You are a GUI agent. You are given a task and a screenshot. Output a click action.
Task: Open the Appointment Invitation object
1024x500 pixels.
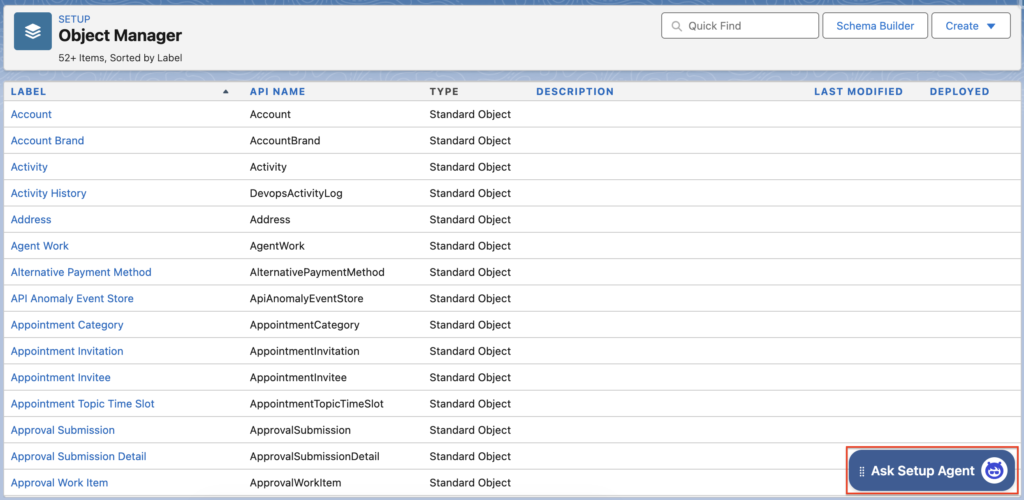pos(67,351)
